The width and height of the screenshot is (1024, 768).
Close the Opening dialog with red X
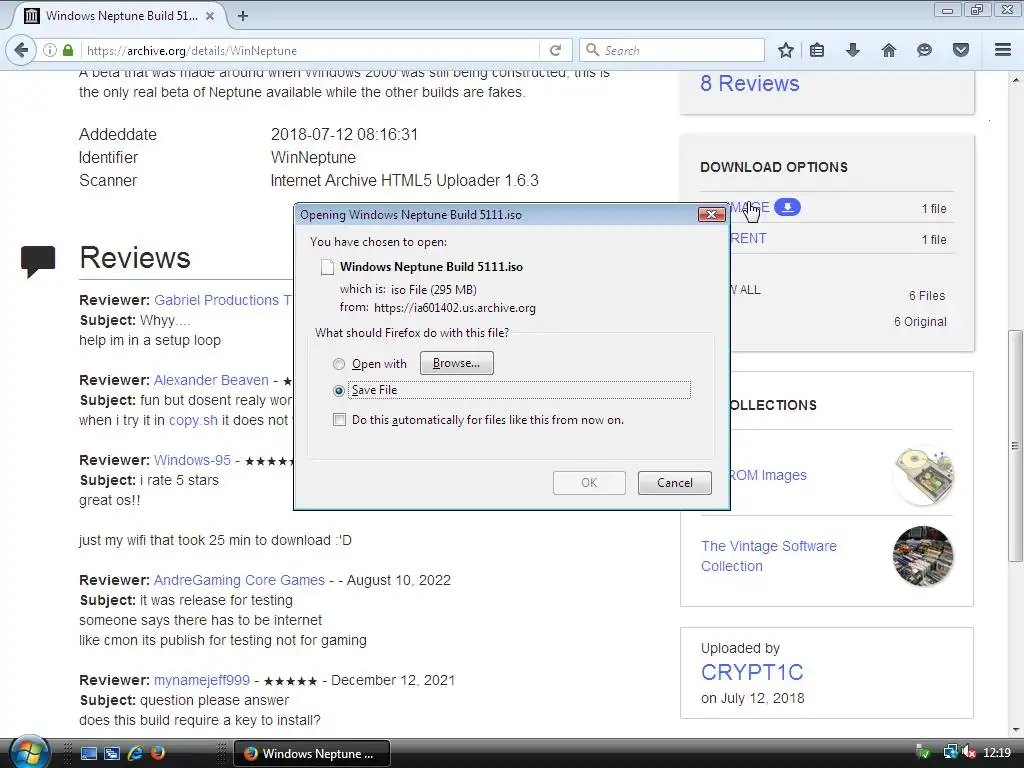(x=711, y=214)
